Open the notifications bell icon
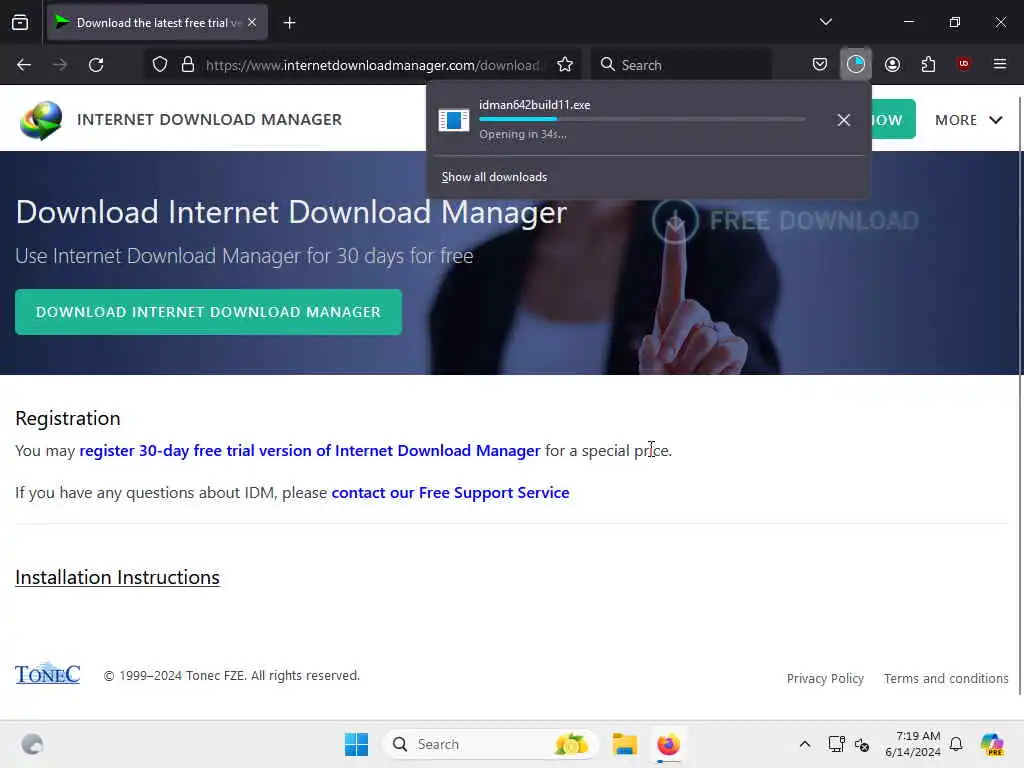1024x768 pixels. [x=956, y=744]
